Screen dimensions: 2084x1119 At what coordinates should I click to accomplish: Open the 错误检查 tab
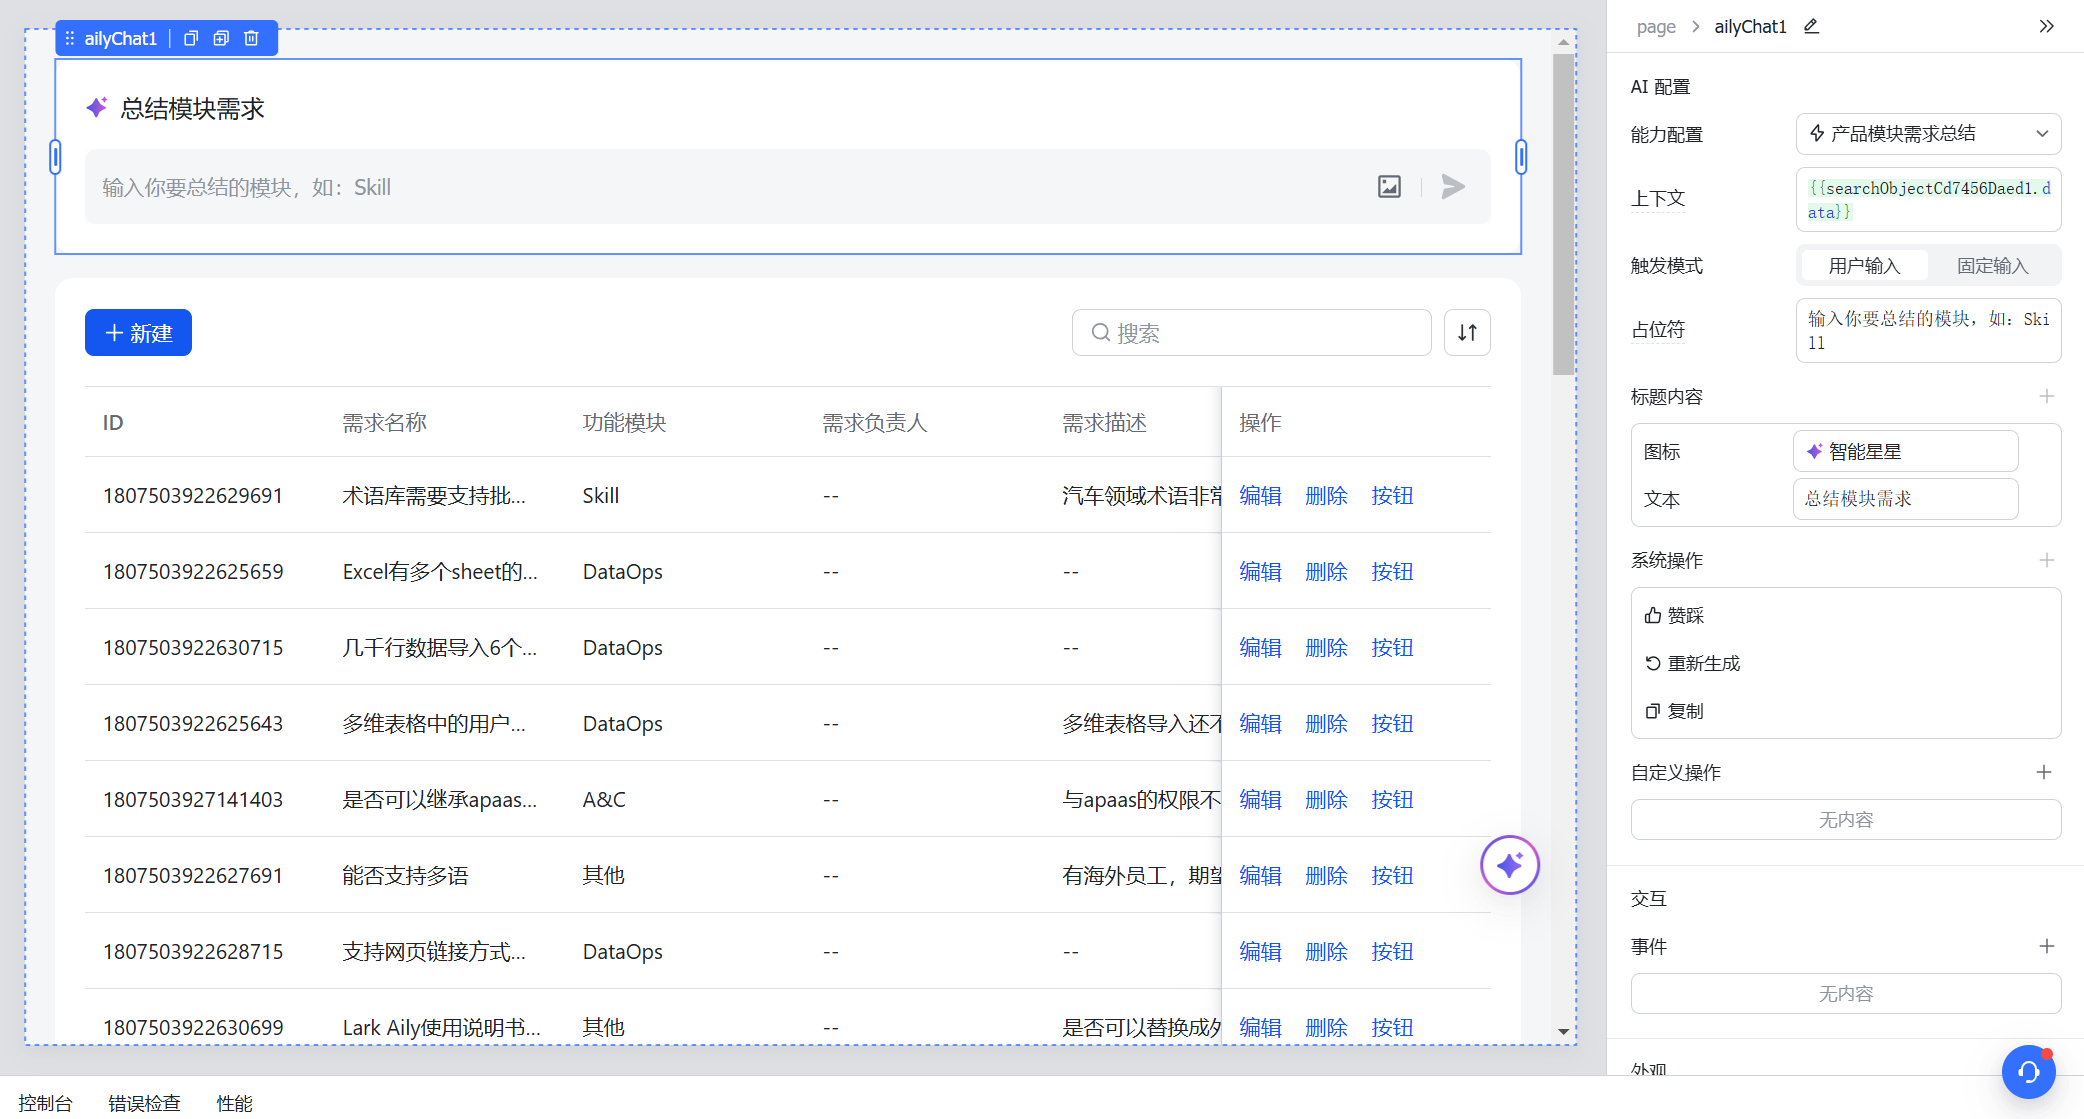click(x=144, y=1103)
